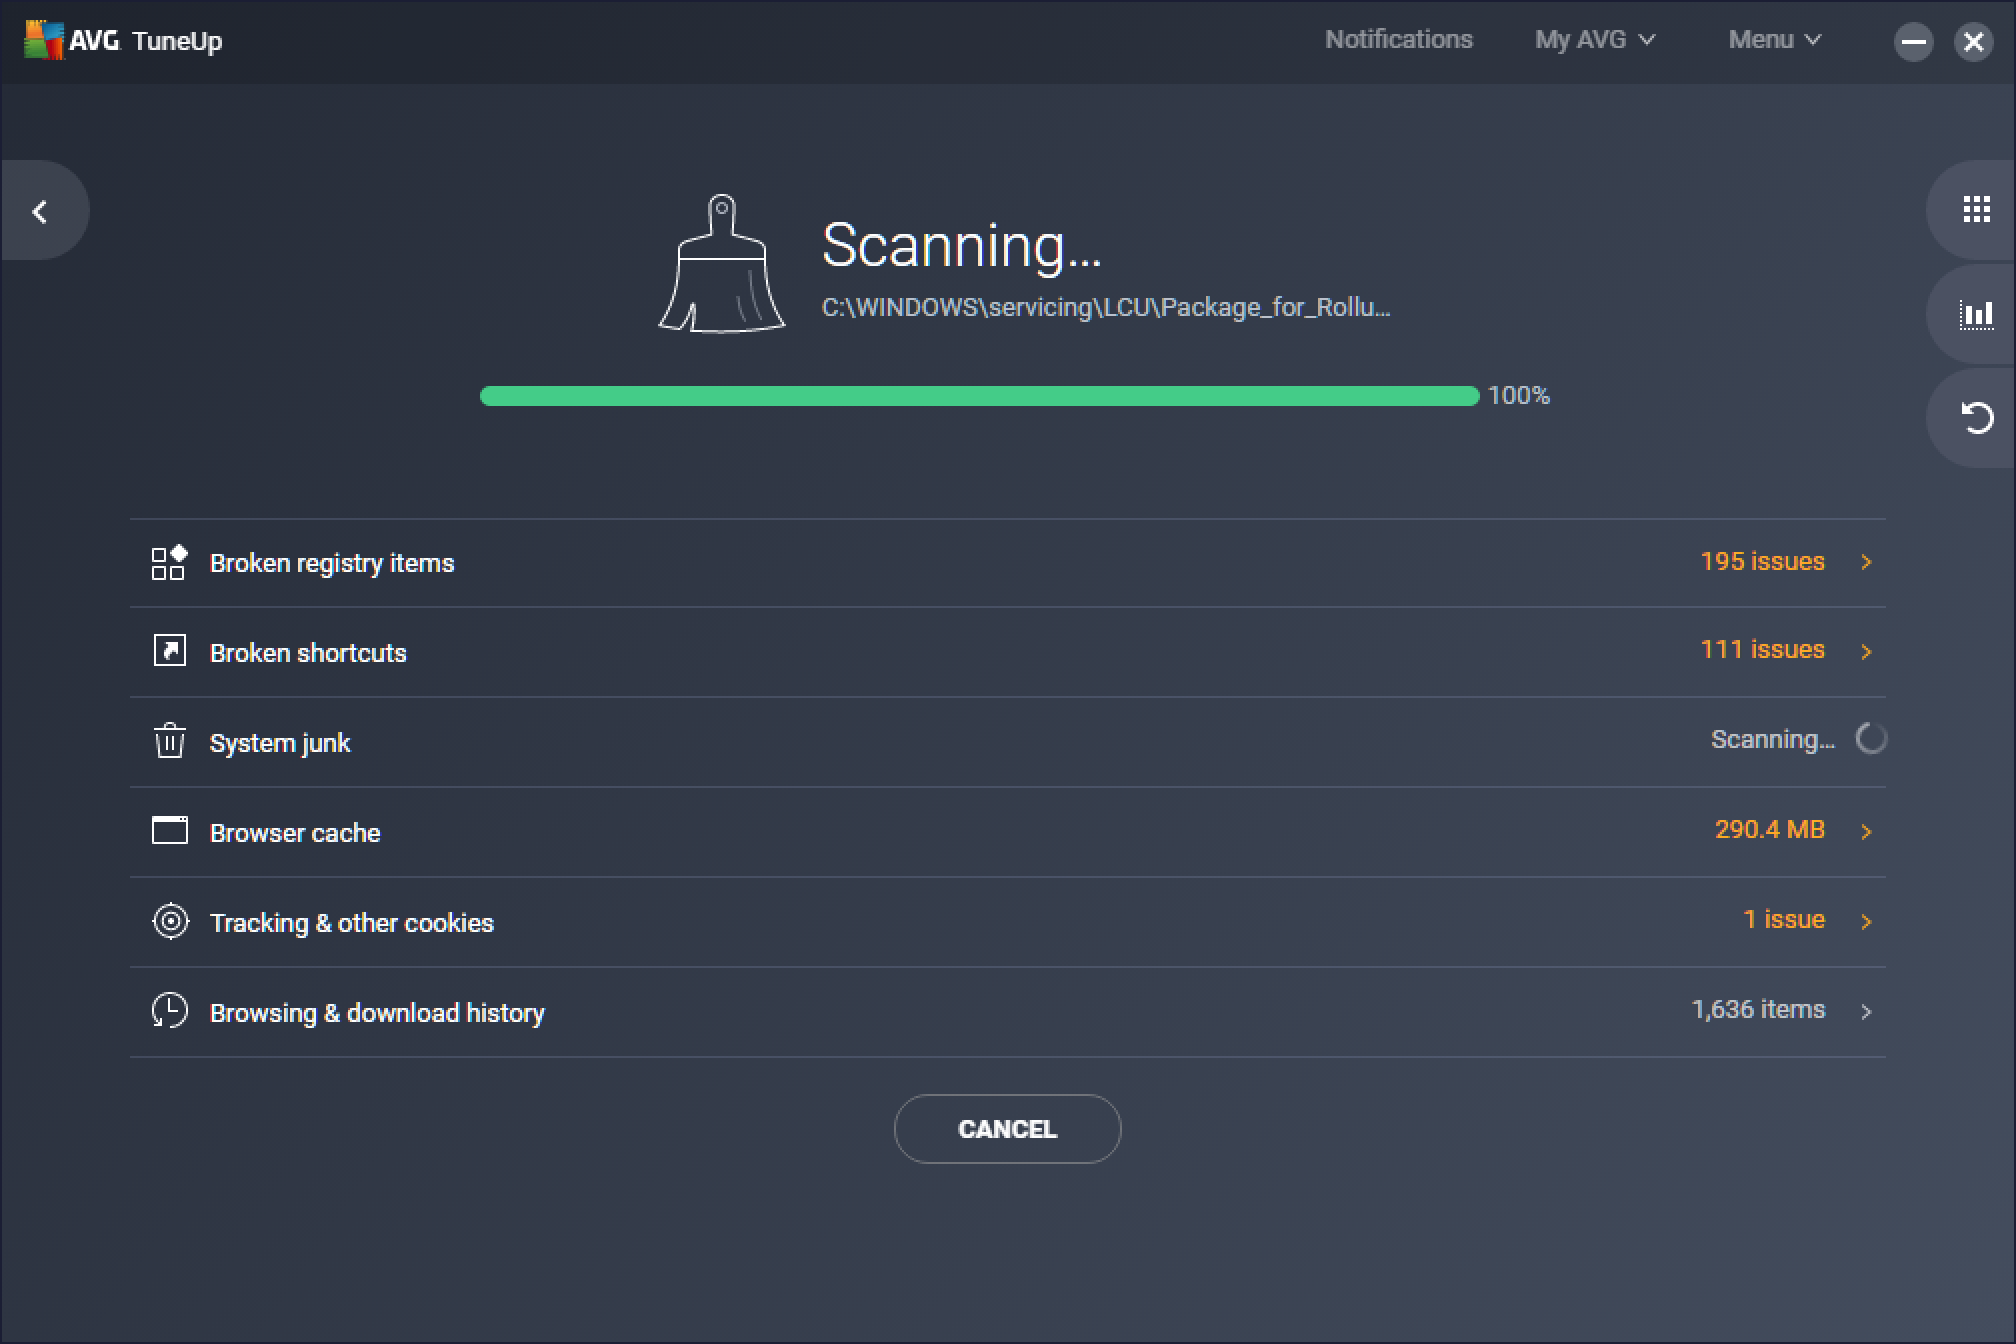The image size is (2016, 1344).
Task: Click the broom cleaning icon
Action: click(722, 263)
